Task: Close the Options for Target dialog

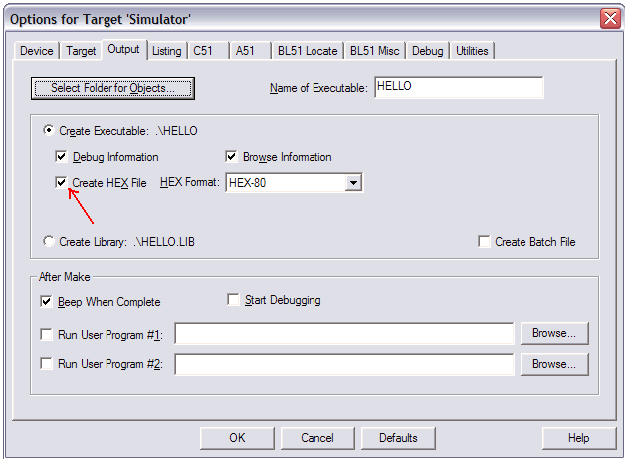Action: click(x=609, y=19)
